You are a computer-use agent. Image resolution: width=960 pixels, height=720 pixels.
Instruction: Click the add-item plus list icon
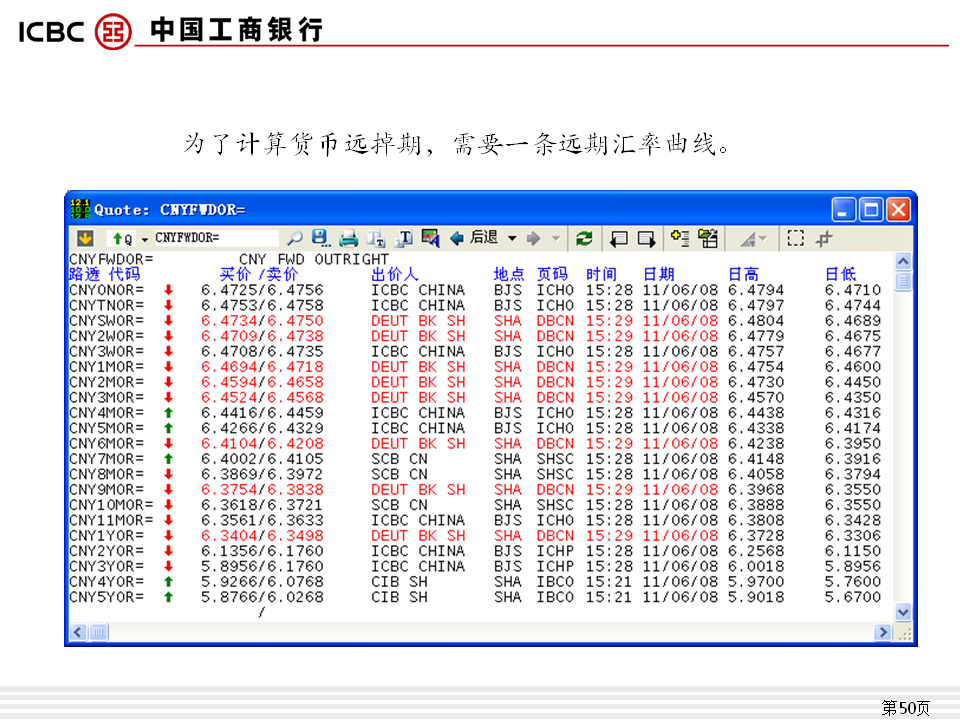tap(680, 239)
